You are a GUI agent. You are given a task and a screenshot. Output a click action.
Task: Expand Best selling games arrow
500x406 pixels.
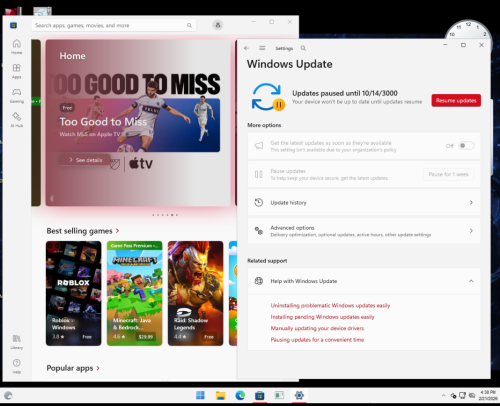click(x=117, y=231)
